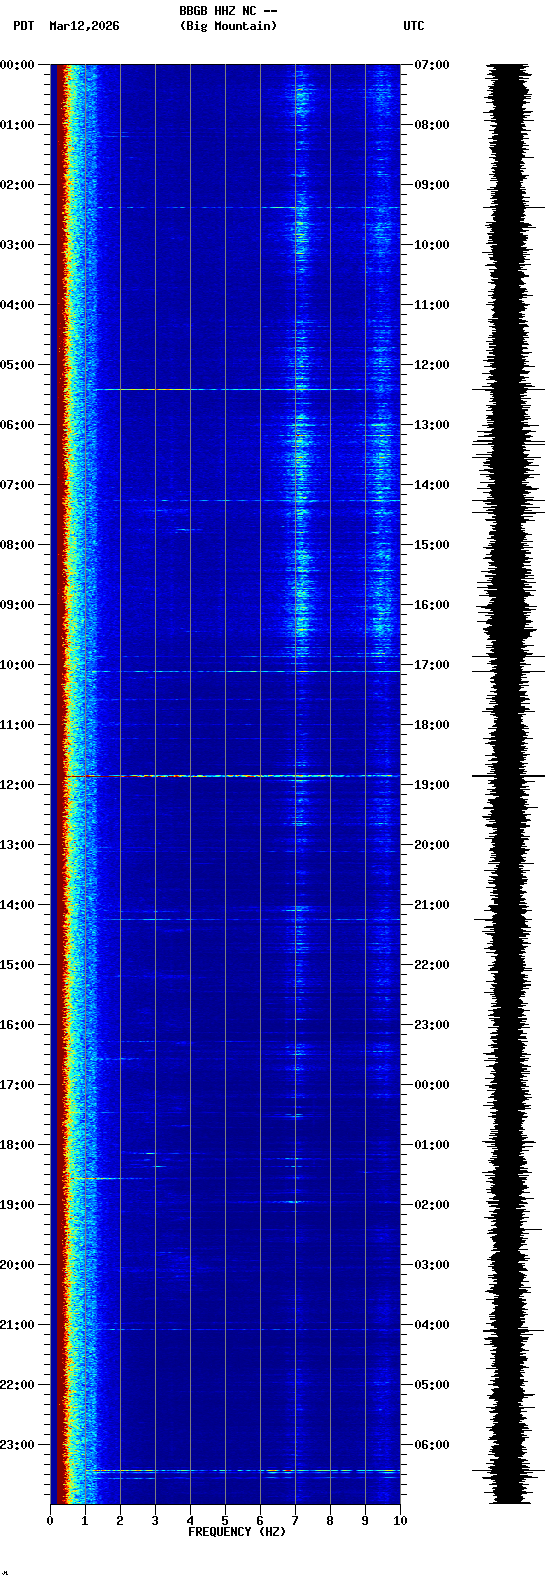Click the PDT time label '18:00'
The width and height of the screenshot is (552, 1584).
[18, 1145]
